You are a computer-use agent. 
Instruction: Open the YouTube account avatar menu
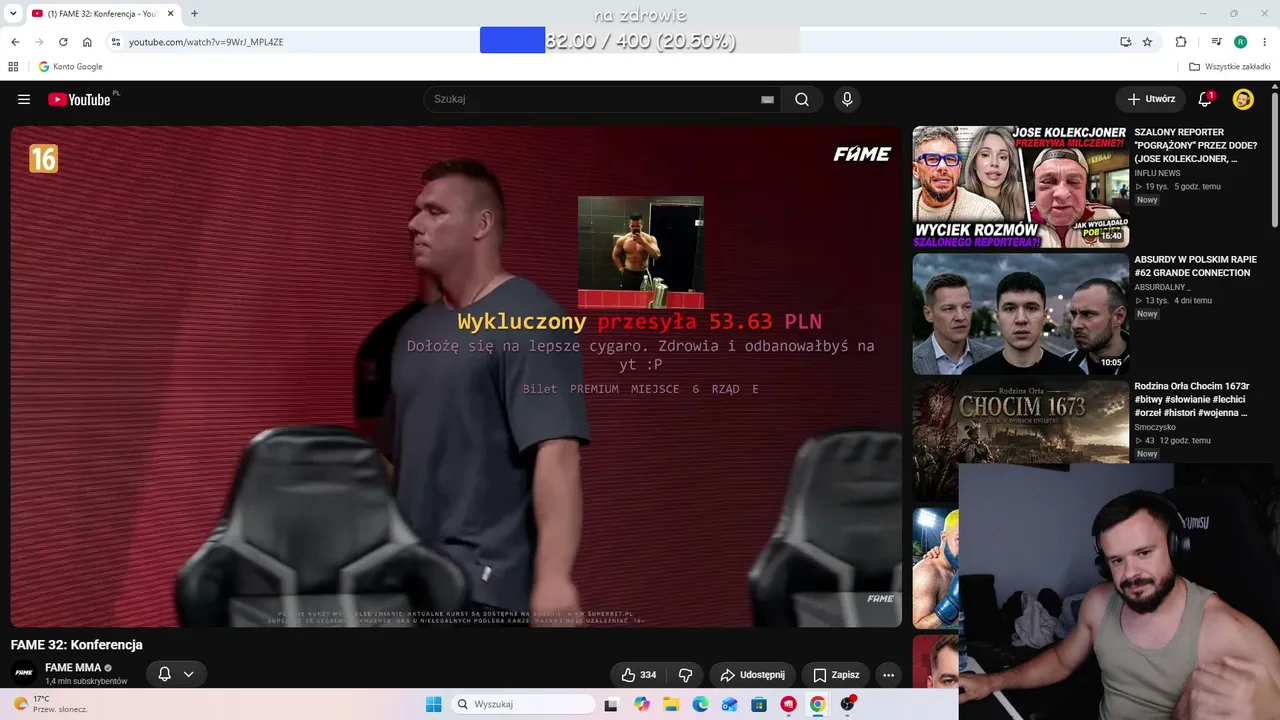pyautogui.click(x=1243, y=99)
